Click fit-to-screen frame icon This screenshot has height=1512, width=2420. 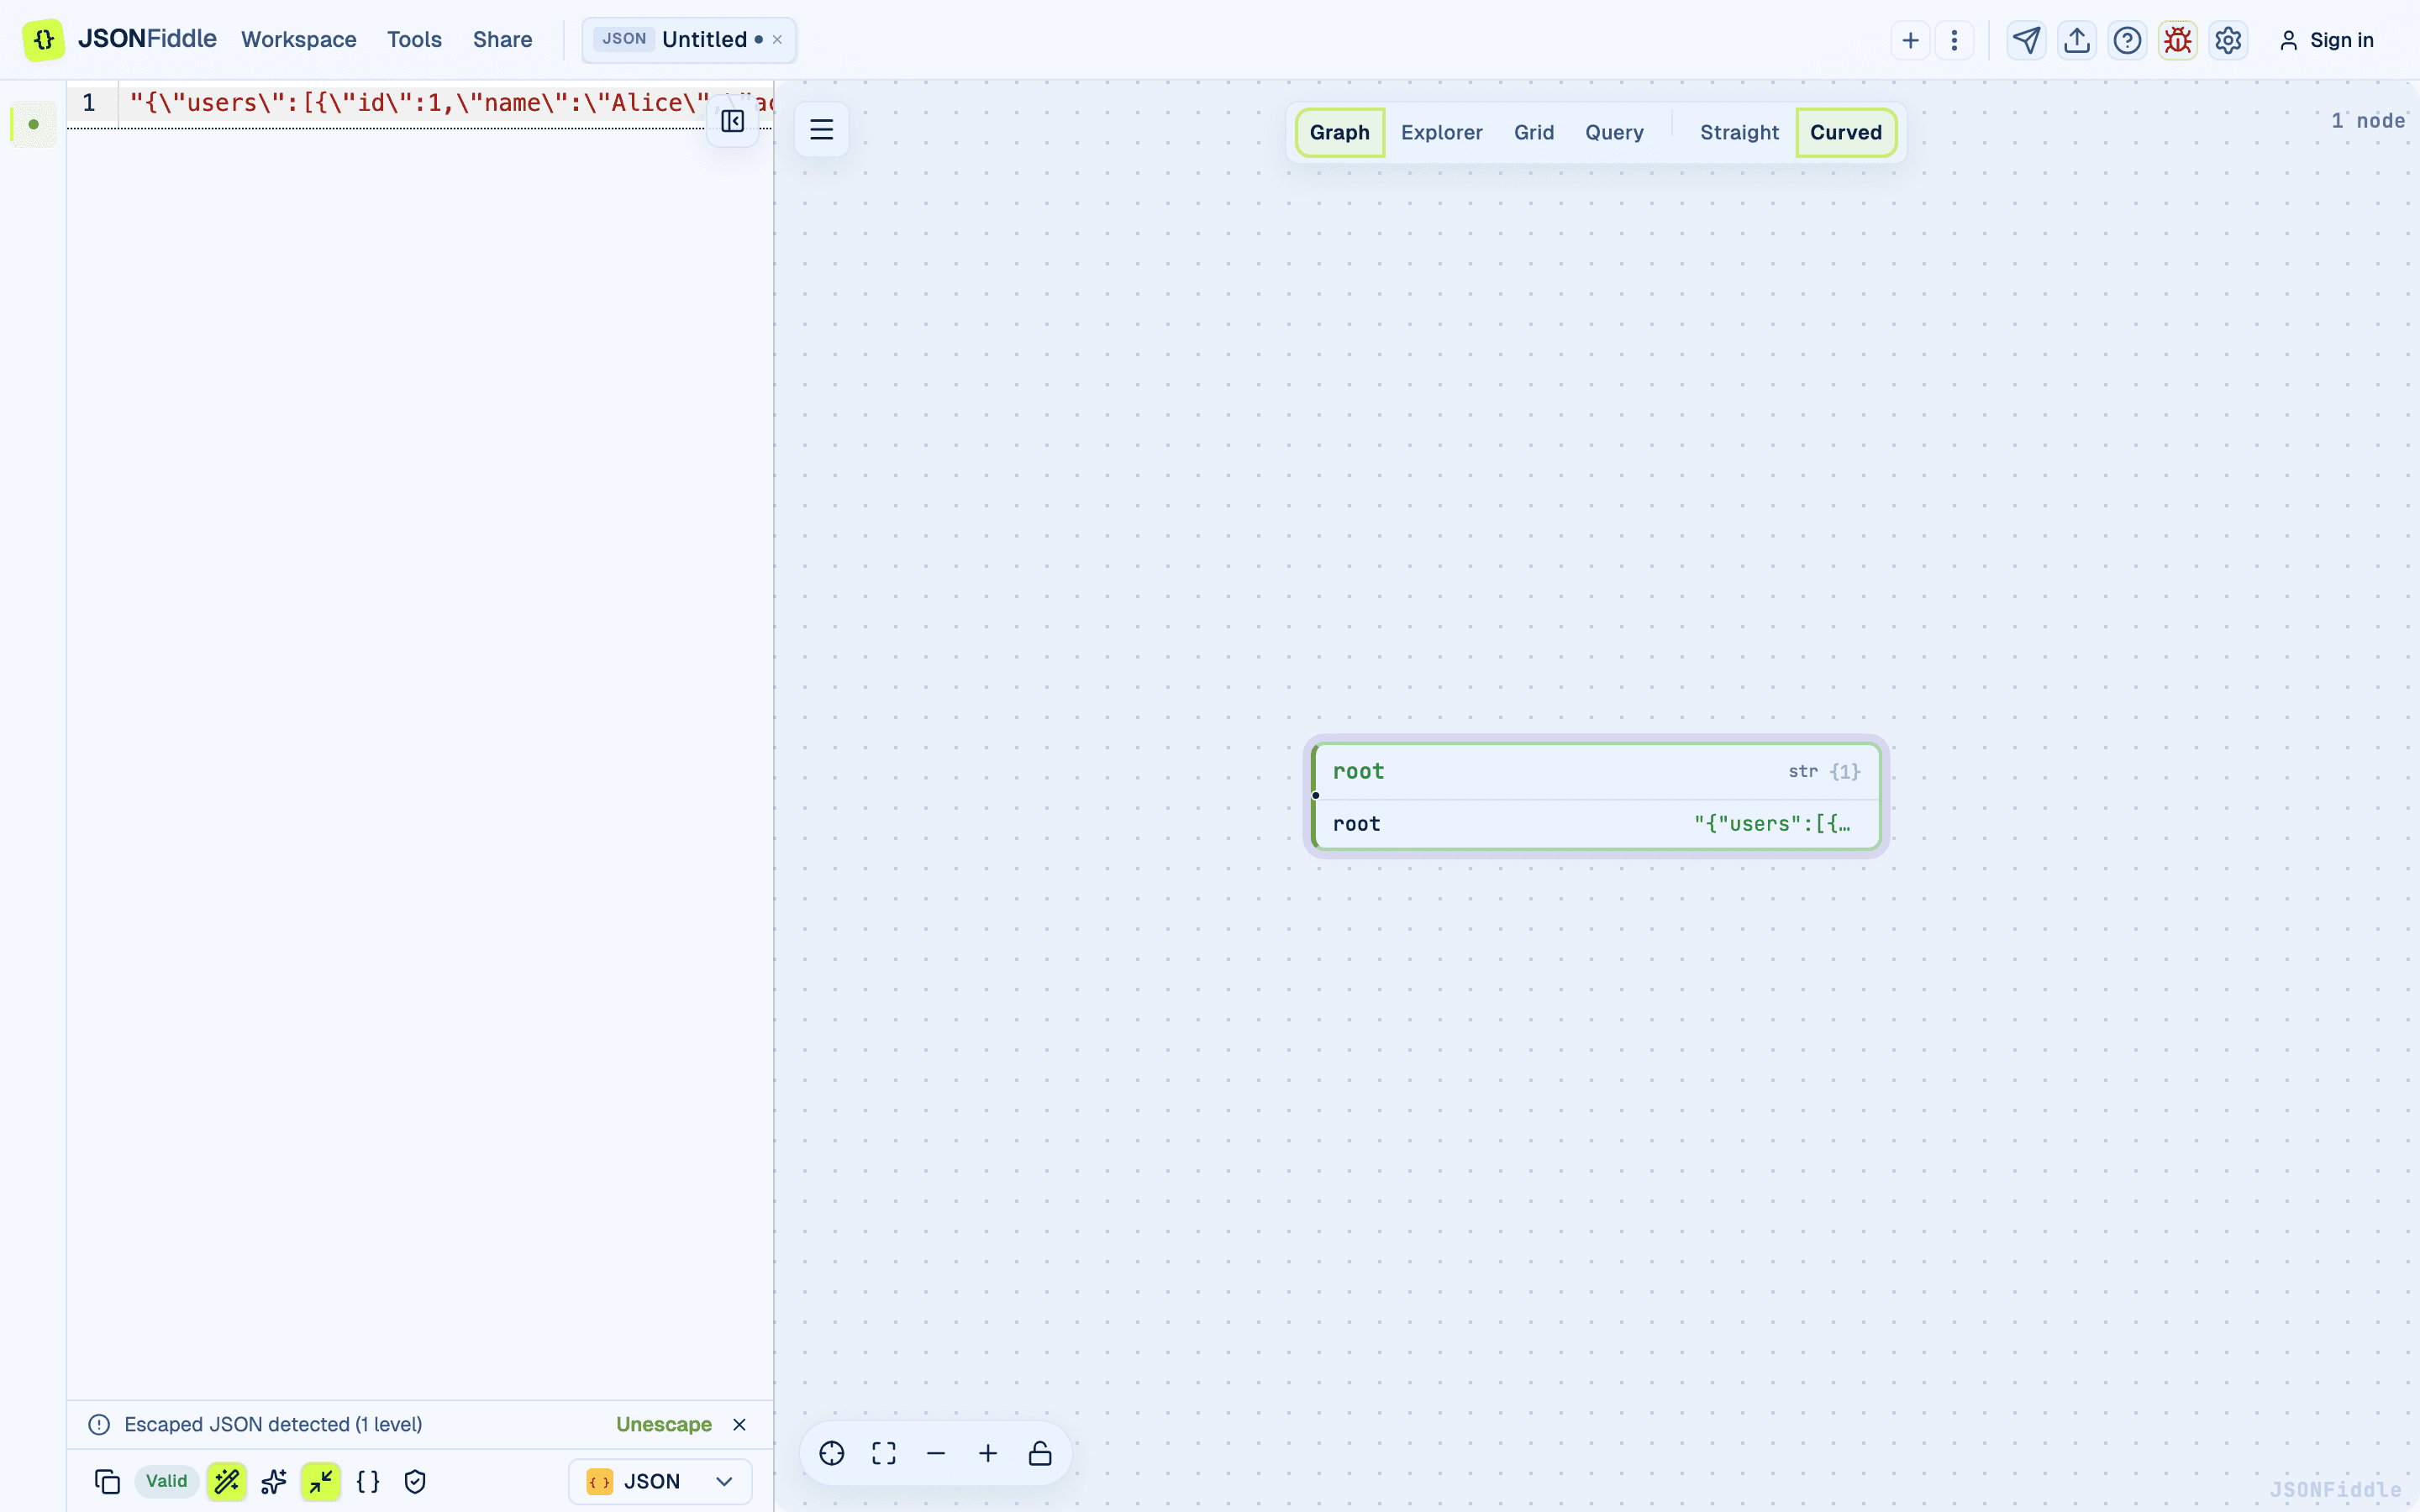(884, 1453)
